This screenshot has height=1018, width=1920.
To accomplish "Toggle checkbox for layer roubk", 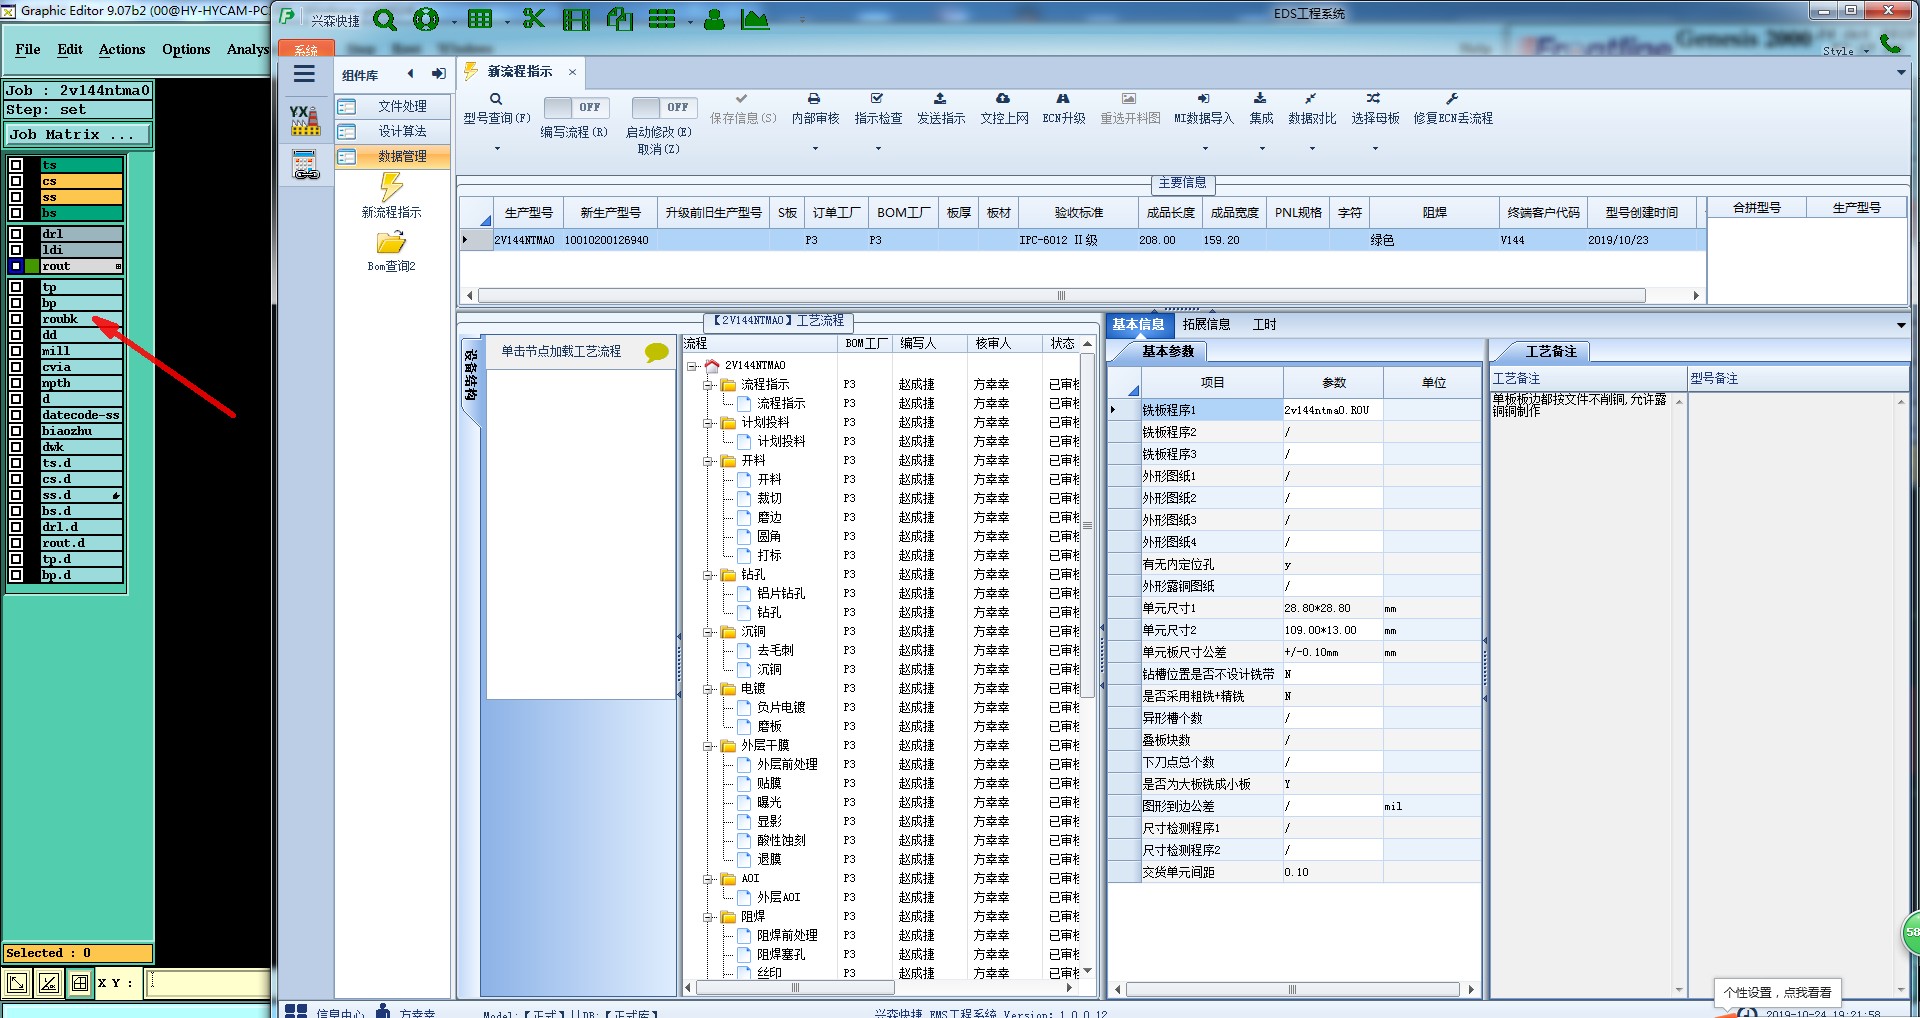I will click(x=16, y=319).
